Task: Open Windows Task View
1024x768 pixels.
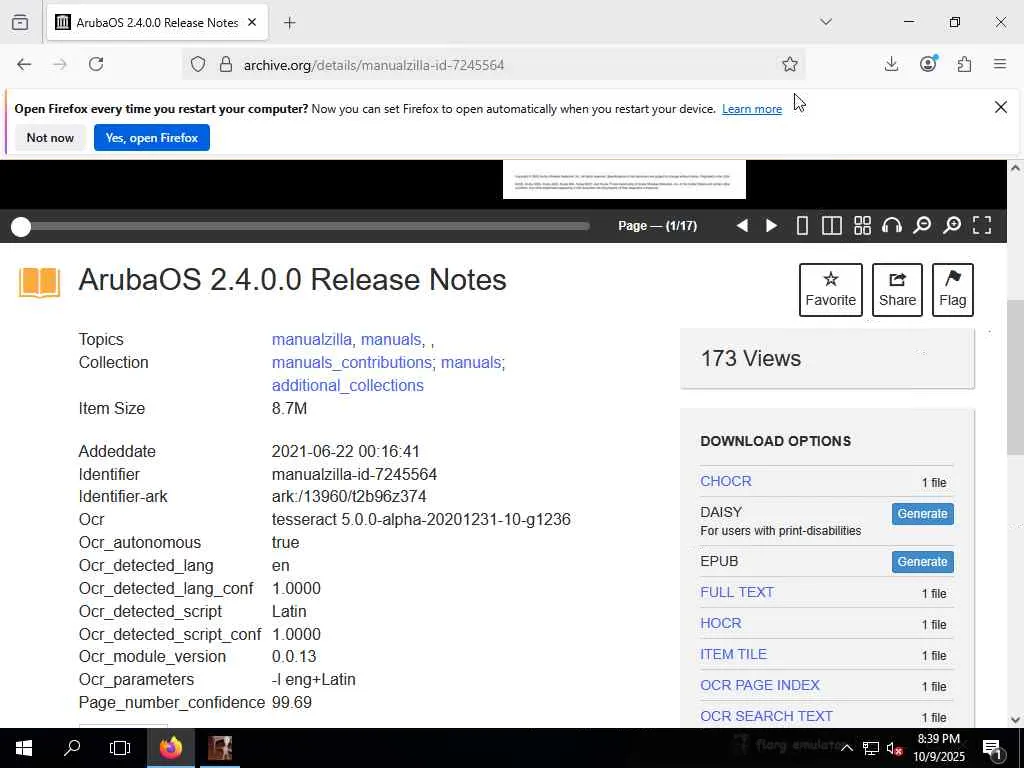Action: [120, 748]
